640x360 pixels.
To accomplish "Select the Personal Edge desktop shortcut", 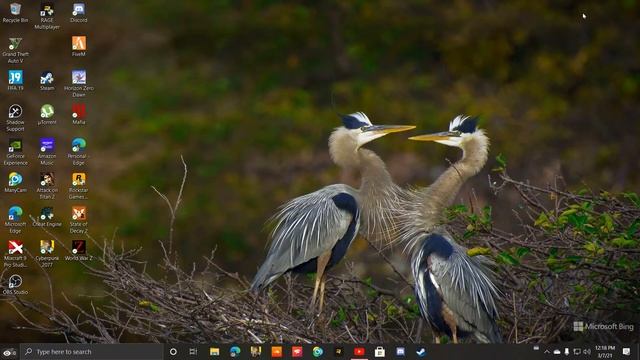I will click(79, 152).
